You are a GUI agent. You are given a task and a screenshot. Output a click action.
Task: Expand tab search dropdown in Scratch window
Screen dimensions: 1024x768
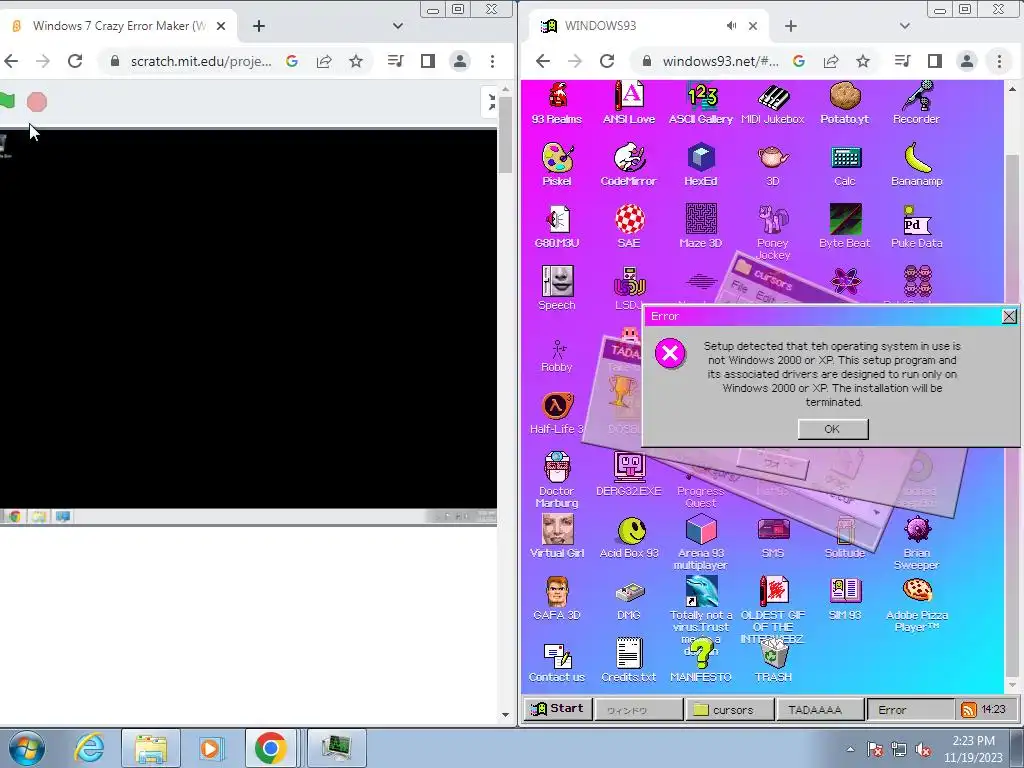point(398,26)
